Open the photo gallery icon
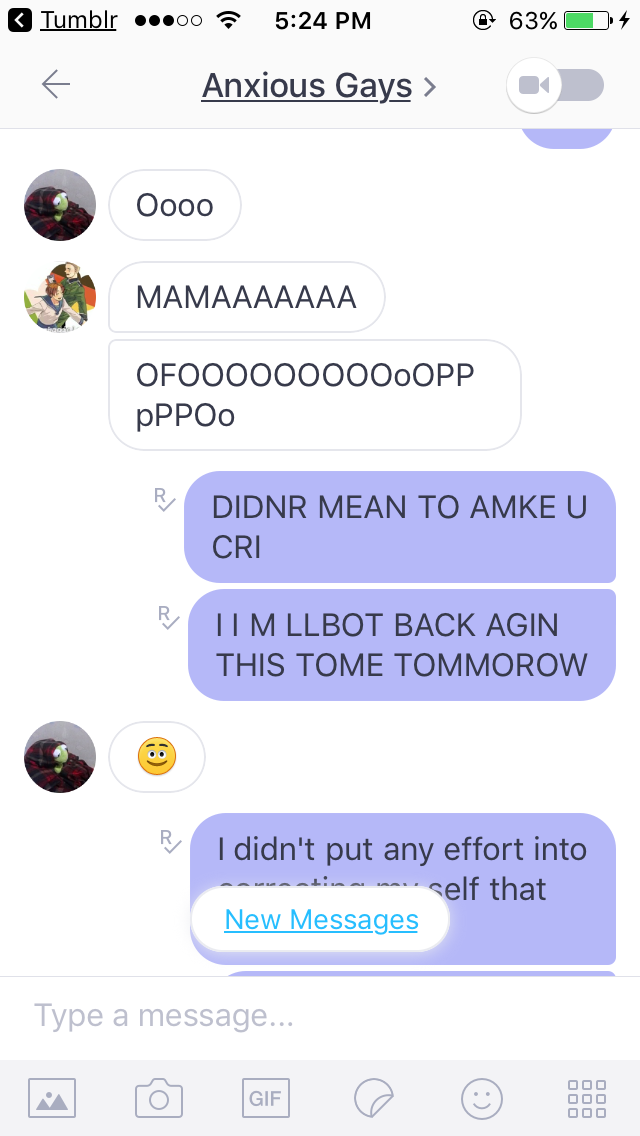The width and height of the screenshot is (640, 1136). pyautogui.click(x=51, y=1098)
